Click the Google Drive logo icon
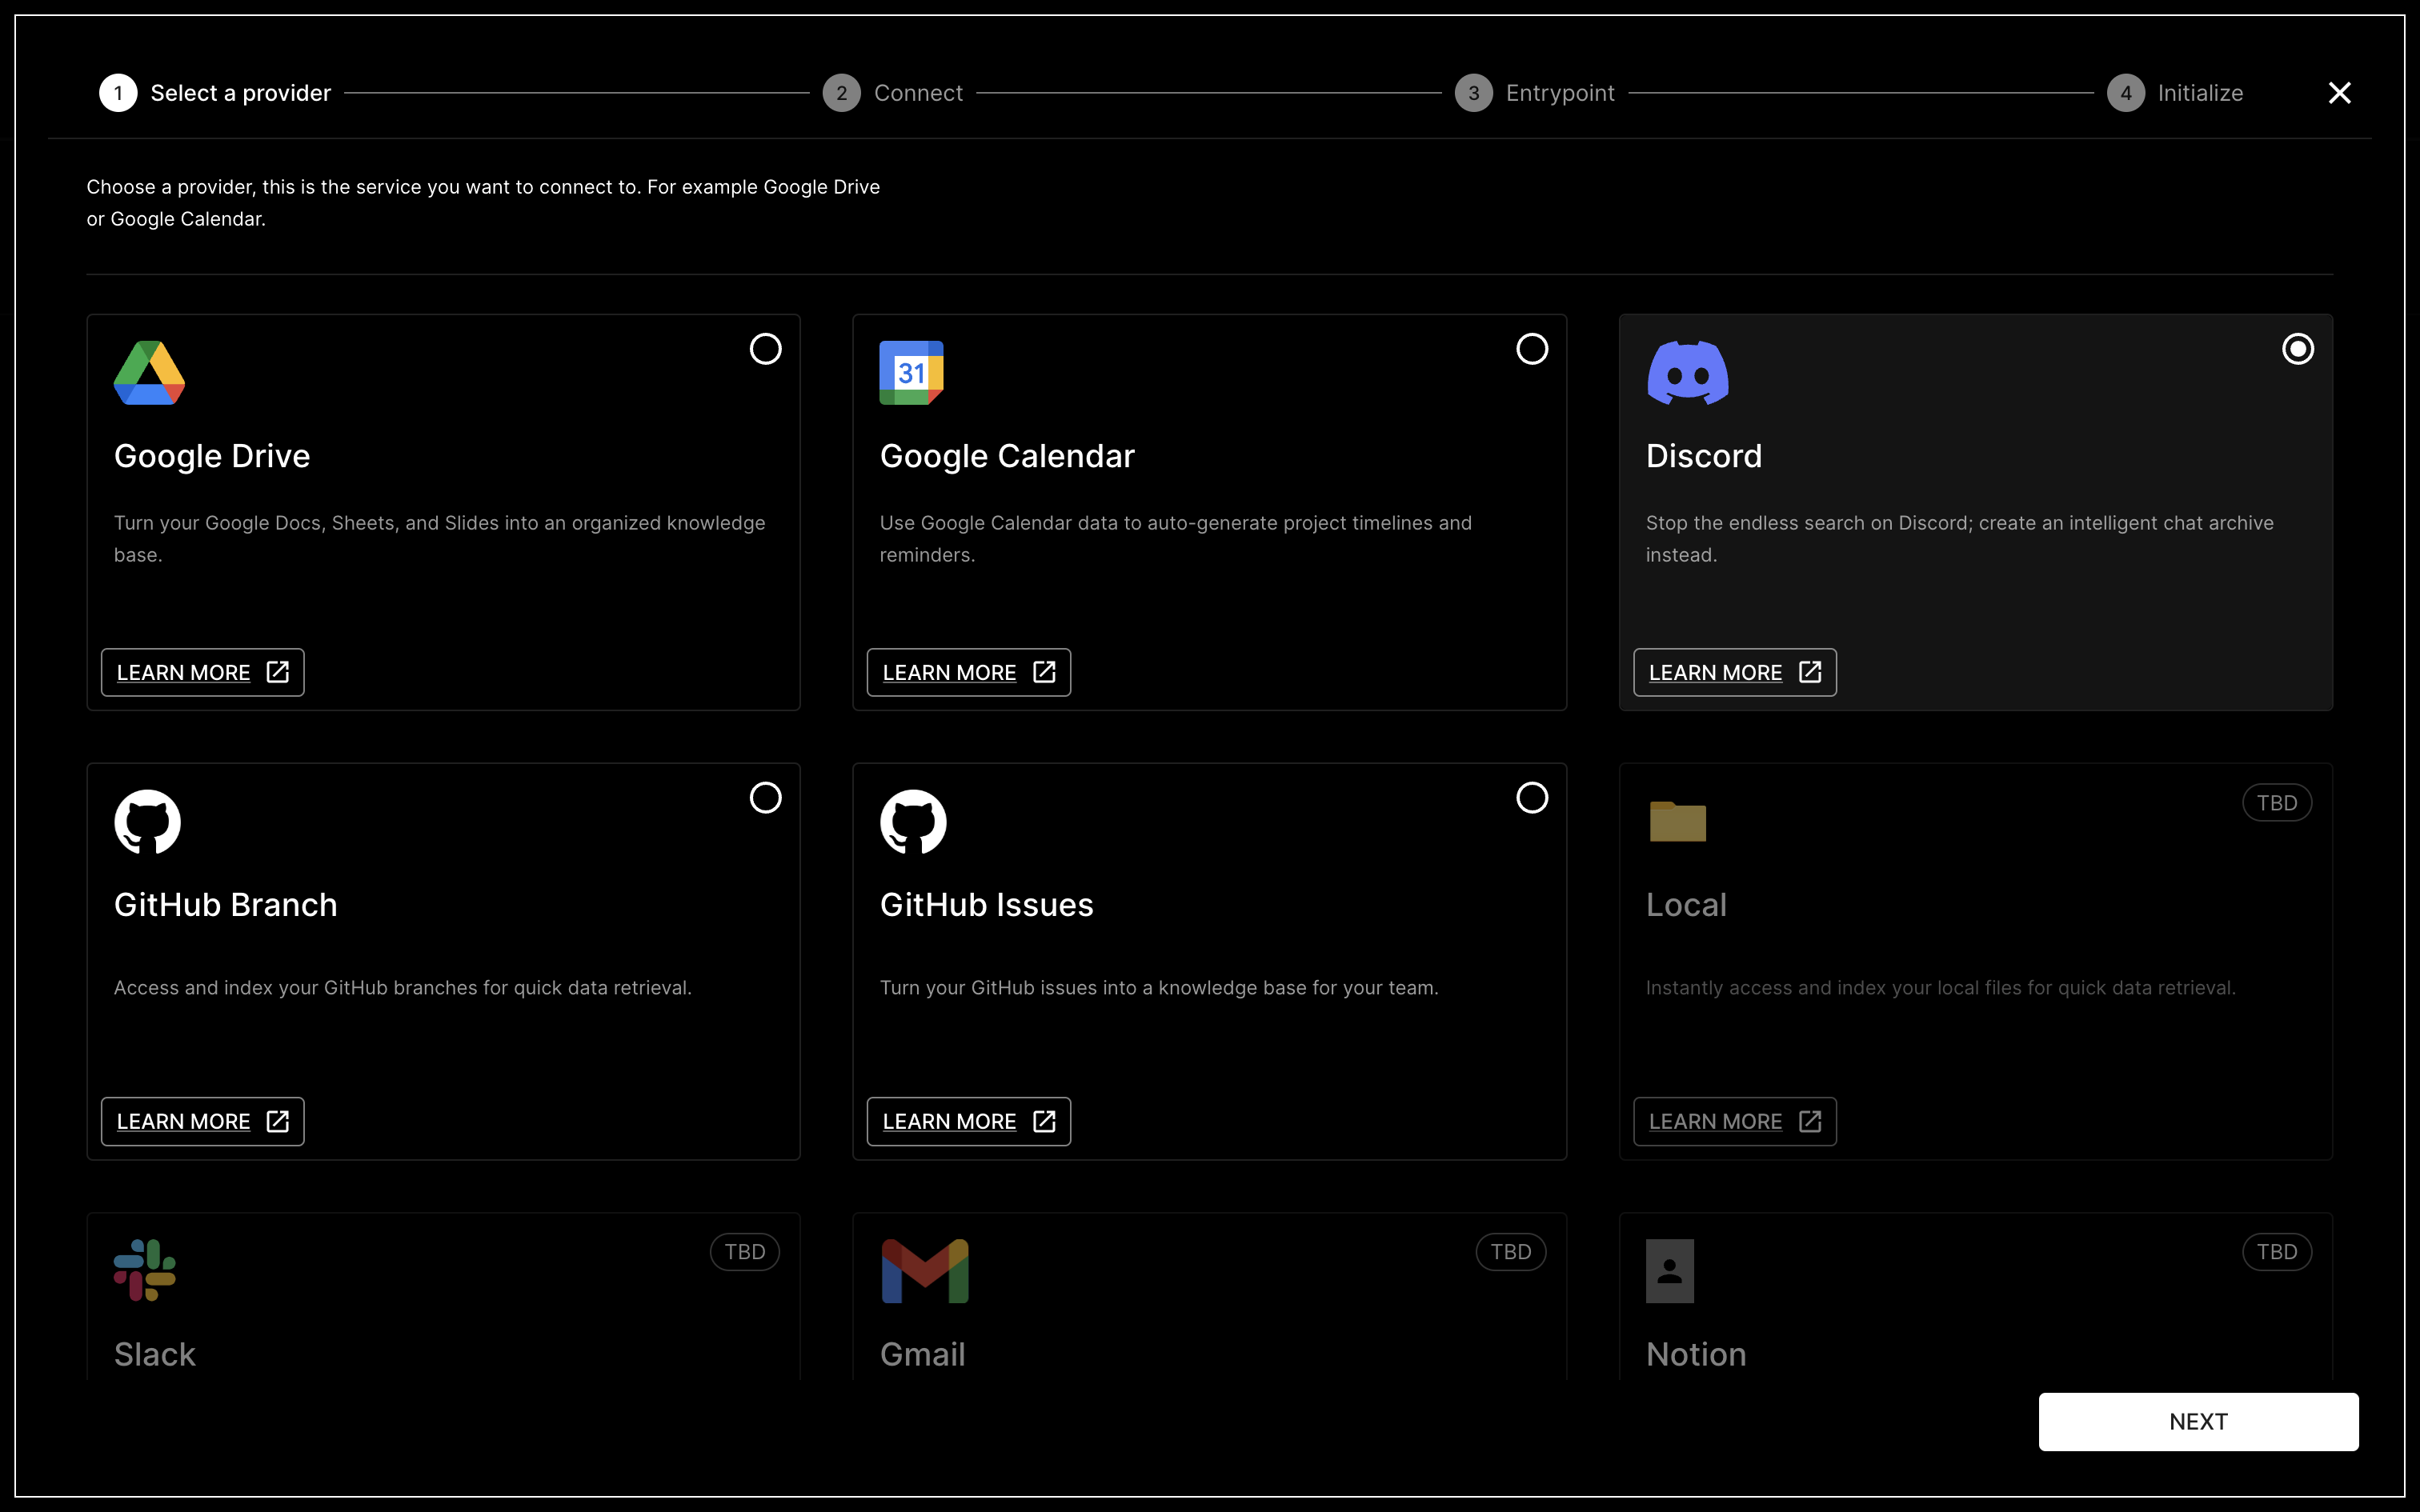Image resolution: width=2420 pixels, height=1512 pixels. [x=149, y=373]
